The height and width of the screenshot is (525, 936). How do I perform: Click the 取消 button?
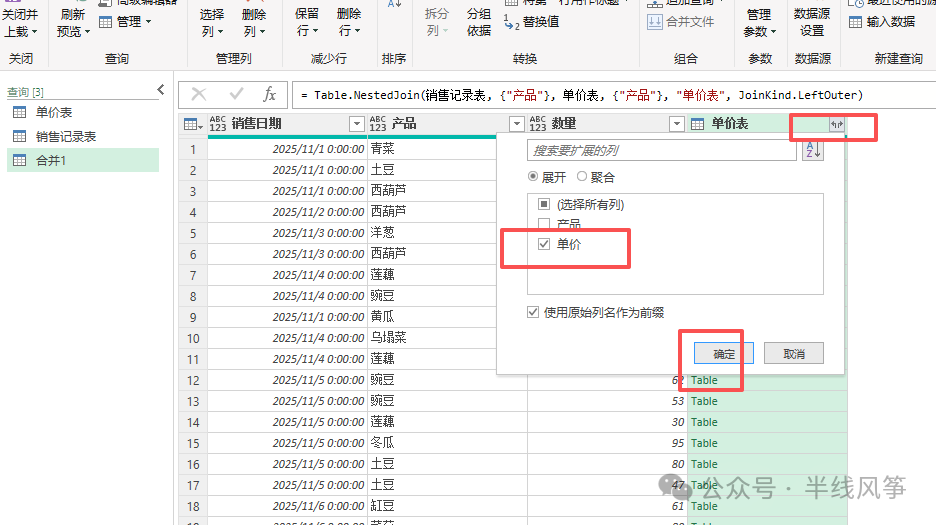(794, 354)
